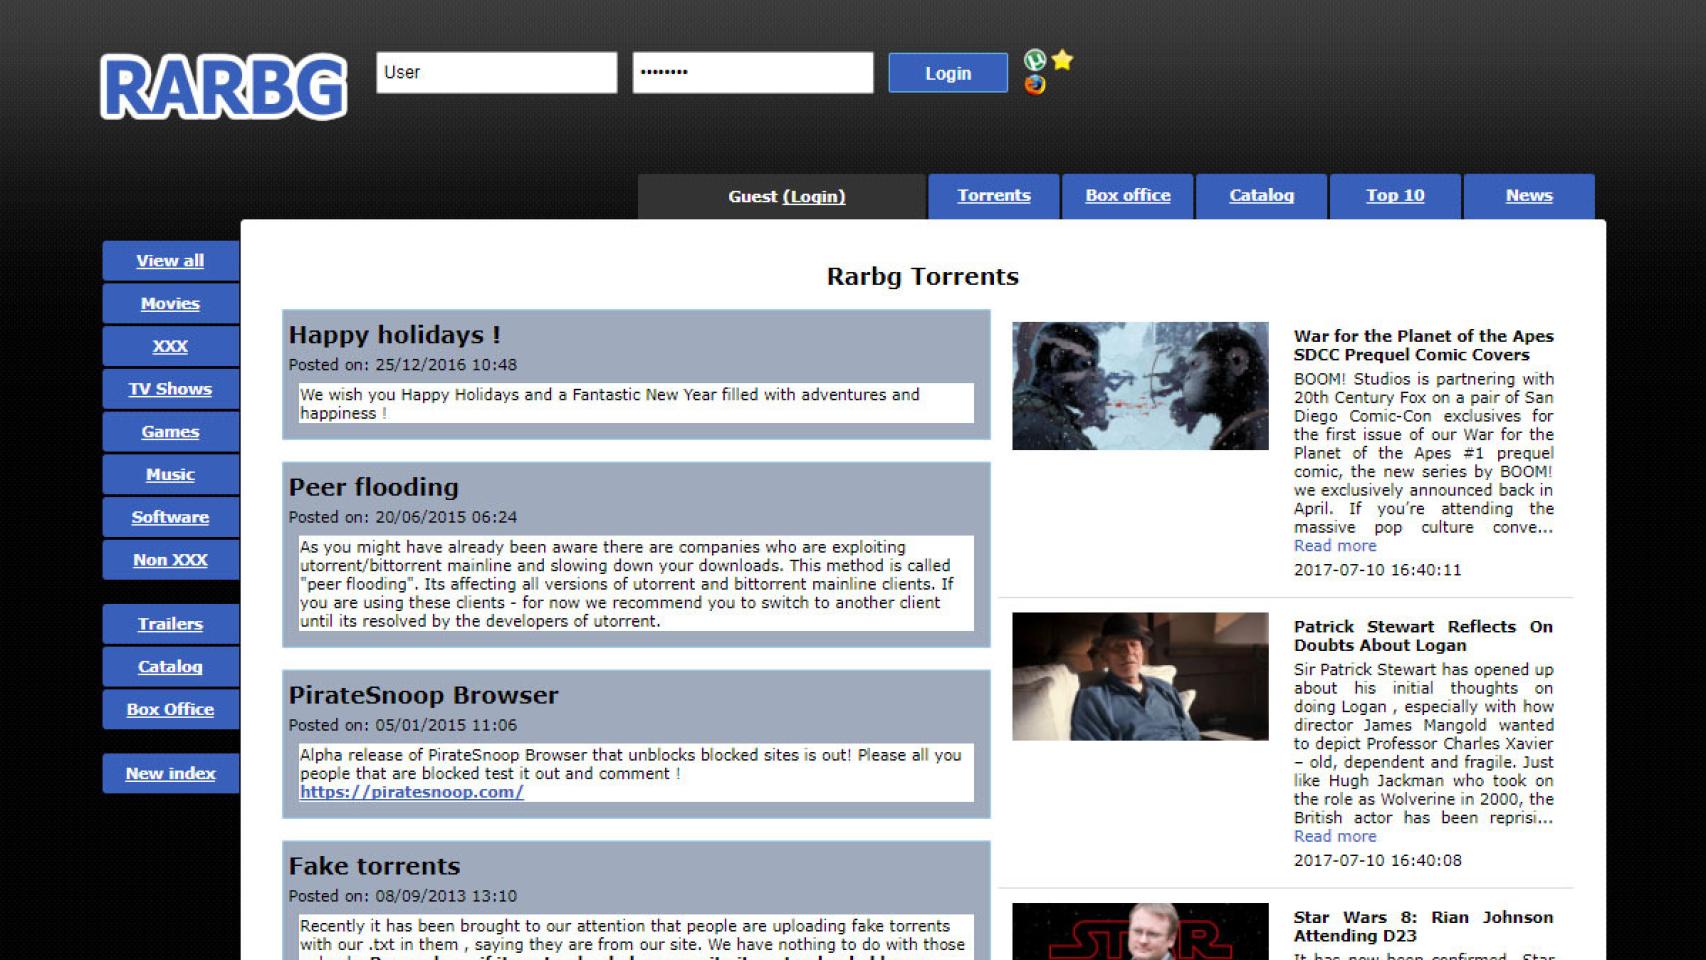Image resolution: width=1706 pixels, height=960 pixels.
Task: Select Movies in the sidebar
Action: [x=171, y=304]
